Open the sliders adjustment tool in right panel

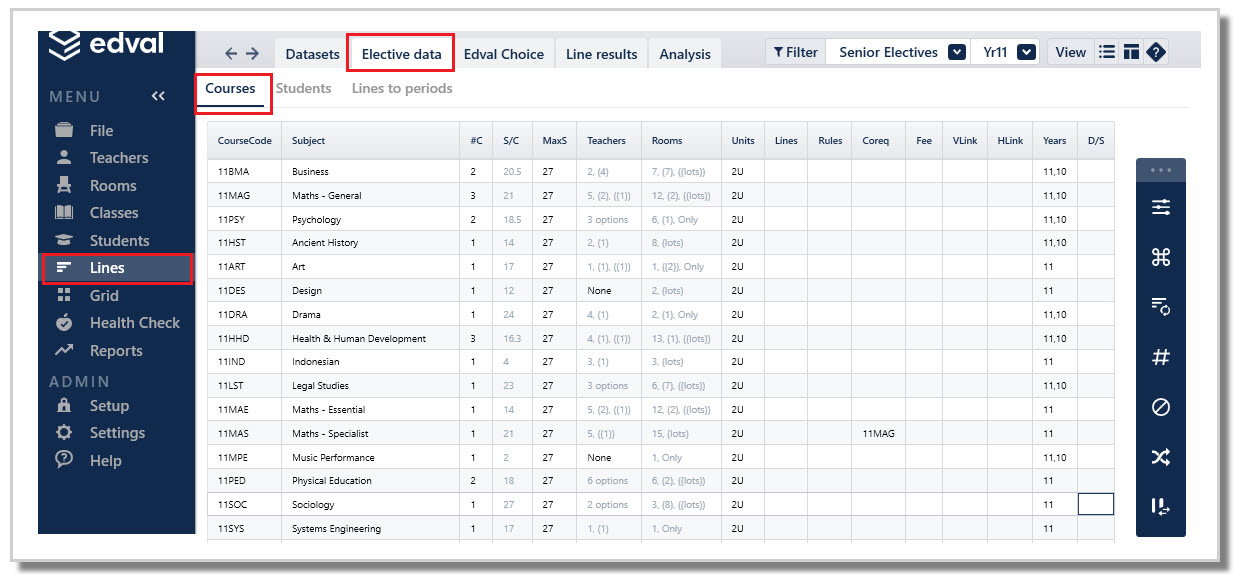coord(1161,207)
